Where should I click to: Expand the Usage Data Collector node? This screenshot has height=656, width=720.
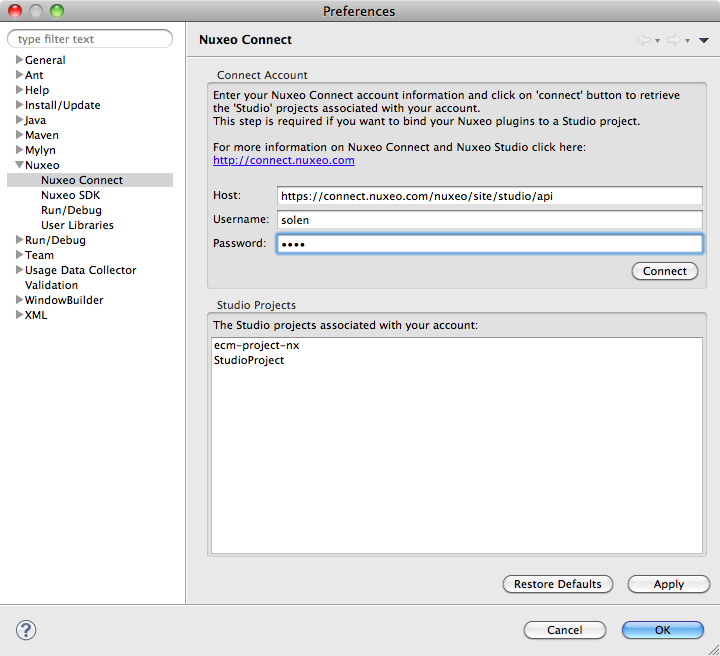[19, 269]
